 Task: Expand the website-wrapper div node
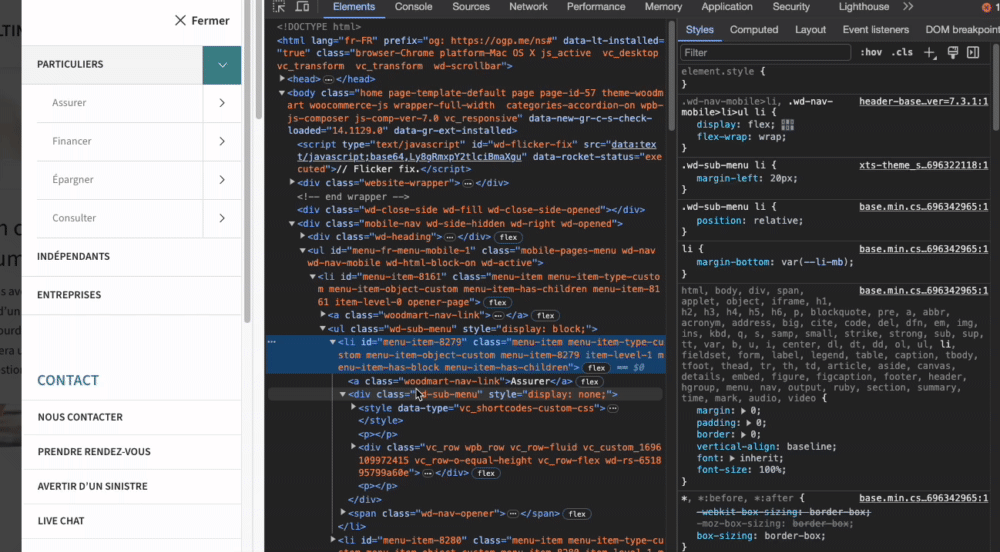292,182
